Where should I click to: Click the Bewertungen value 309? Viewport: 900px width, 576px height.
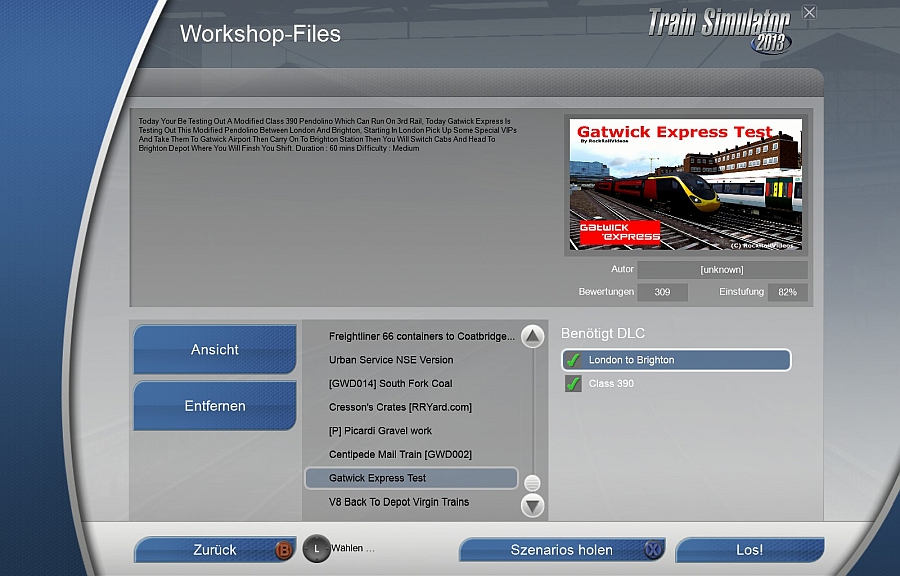tap(662, 292)
